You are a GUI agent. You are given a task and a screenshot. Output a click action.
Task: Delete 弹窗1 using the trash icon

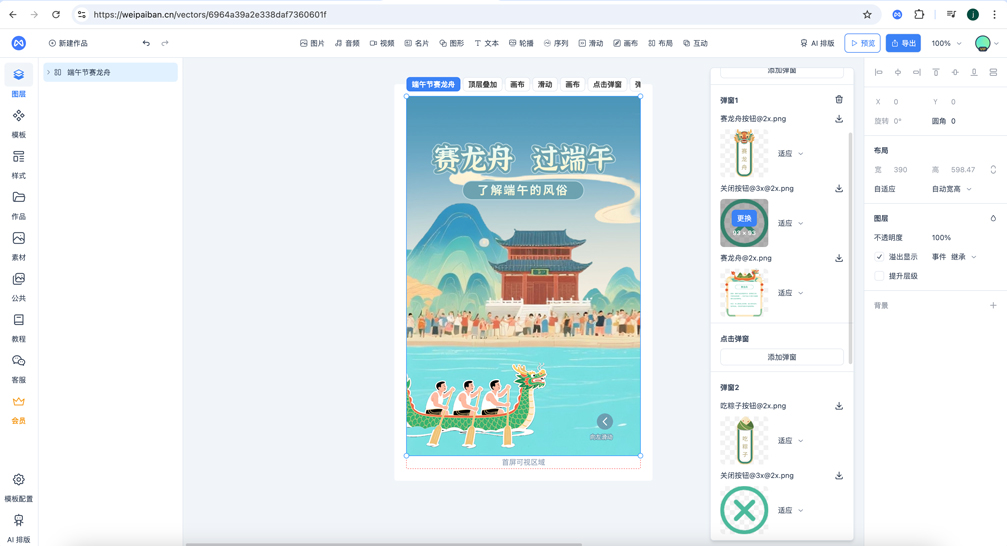pos(839,100)
